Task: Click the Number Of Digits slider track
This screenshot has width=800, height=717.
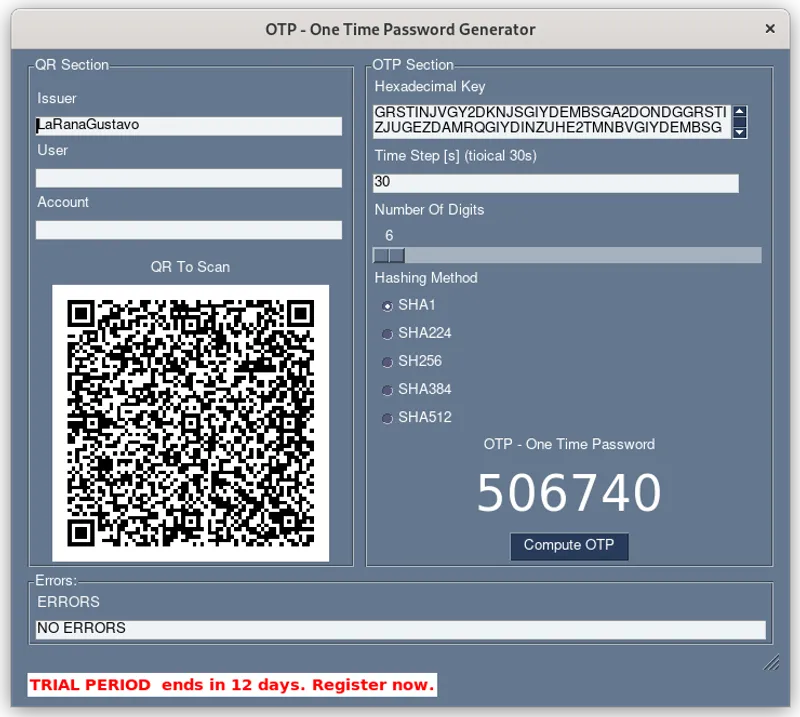Action: (567, 255)
